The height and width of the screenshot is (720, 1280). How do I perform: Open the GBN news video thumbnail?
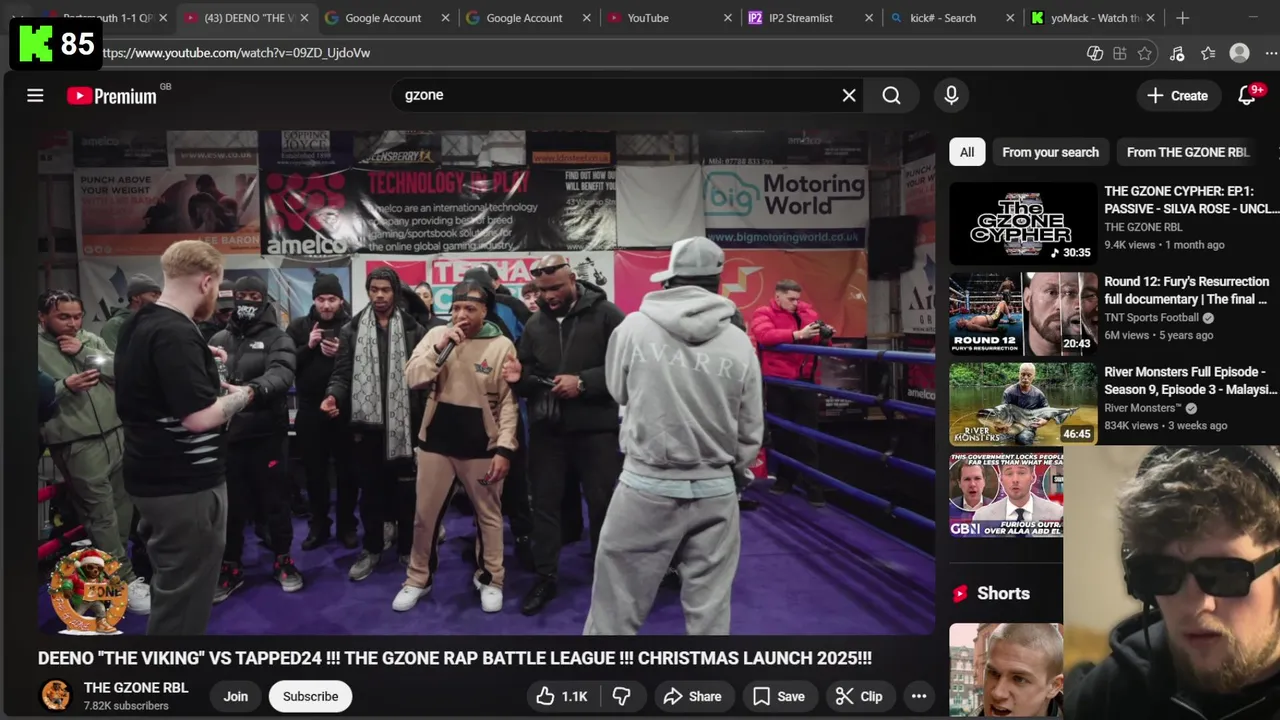tap(1006, 494)
